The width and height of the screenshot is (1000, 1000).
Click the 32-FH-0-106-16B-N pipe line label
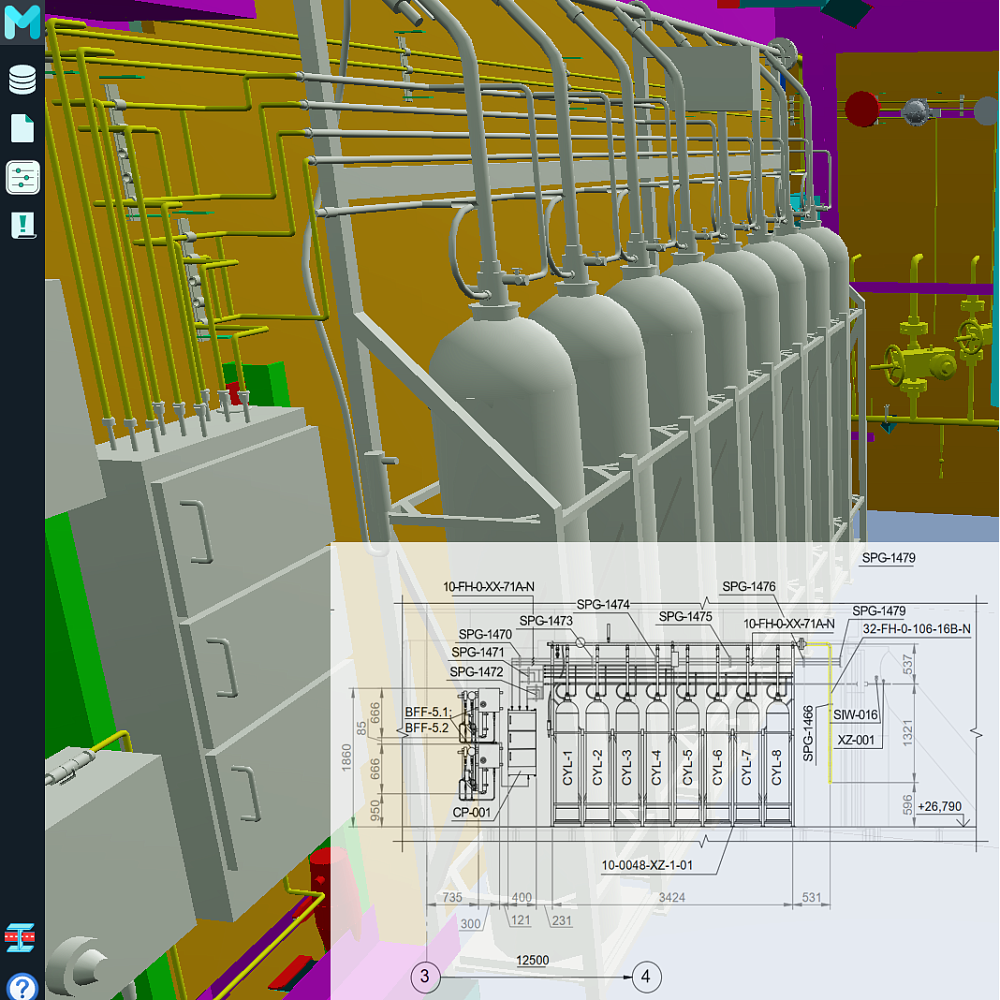pyautogui.click(x=917, y=628)
